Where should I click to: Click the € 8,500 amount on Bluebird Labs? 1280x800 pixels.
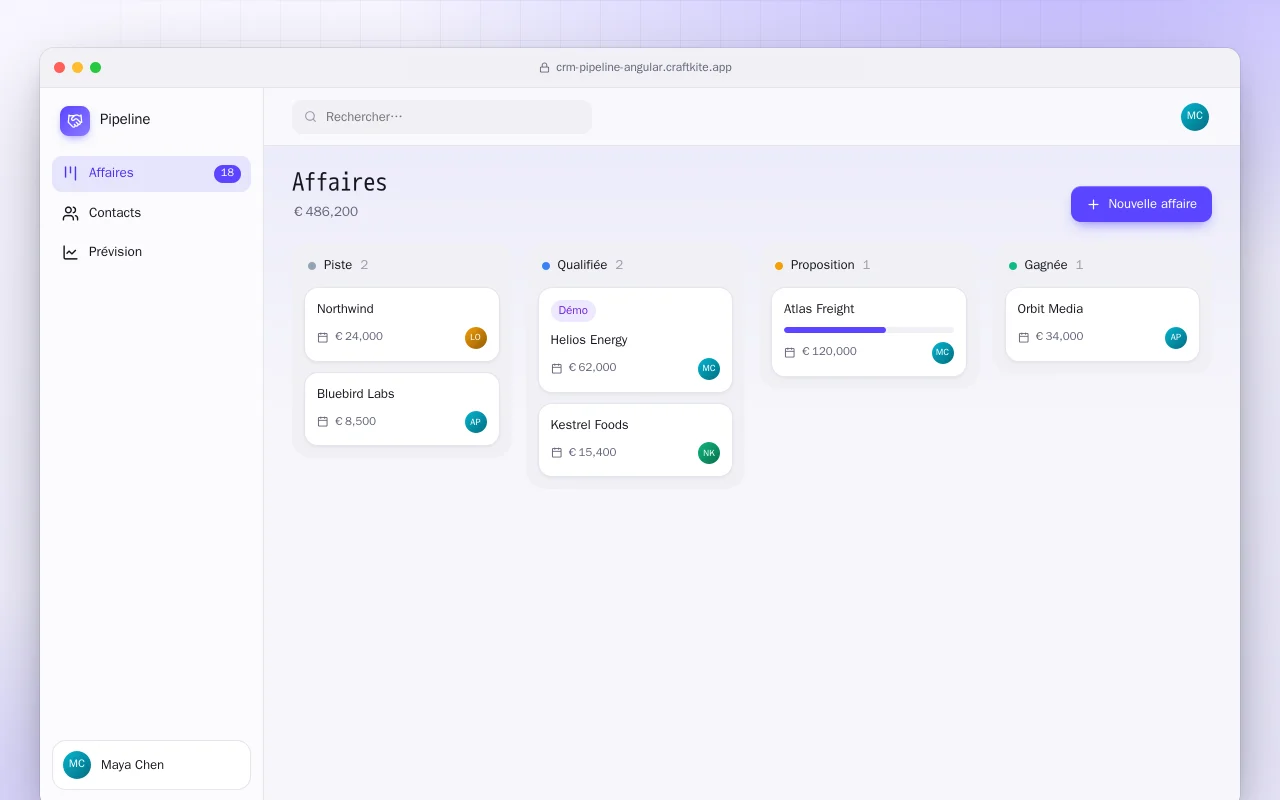pyautogui.click(x=355, y=422)
